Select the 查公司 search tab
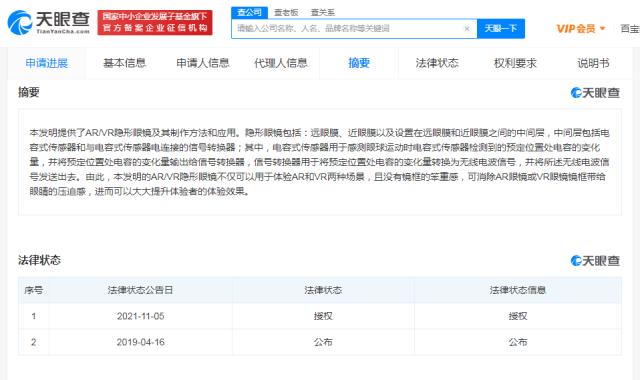640x380 pixels. click(249, 13)
